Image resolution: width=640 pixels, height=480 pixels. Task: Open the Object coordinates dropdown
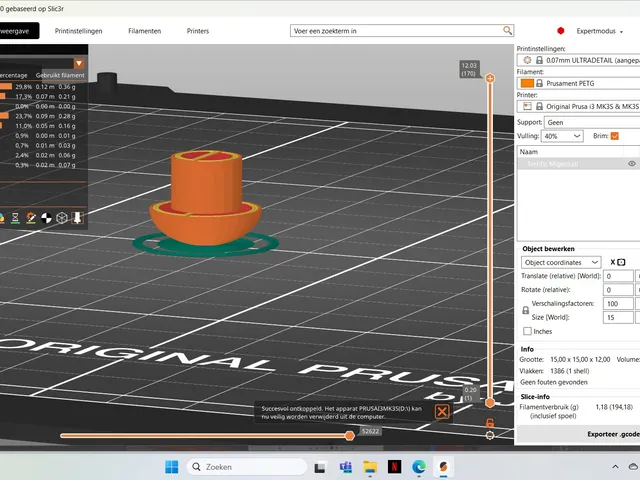pos(561,262)
